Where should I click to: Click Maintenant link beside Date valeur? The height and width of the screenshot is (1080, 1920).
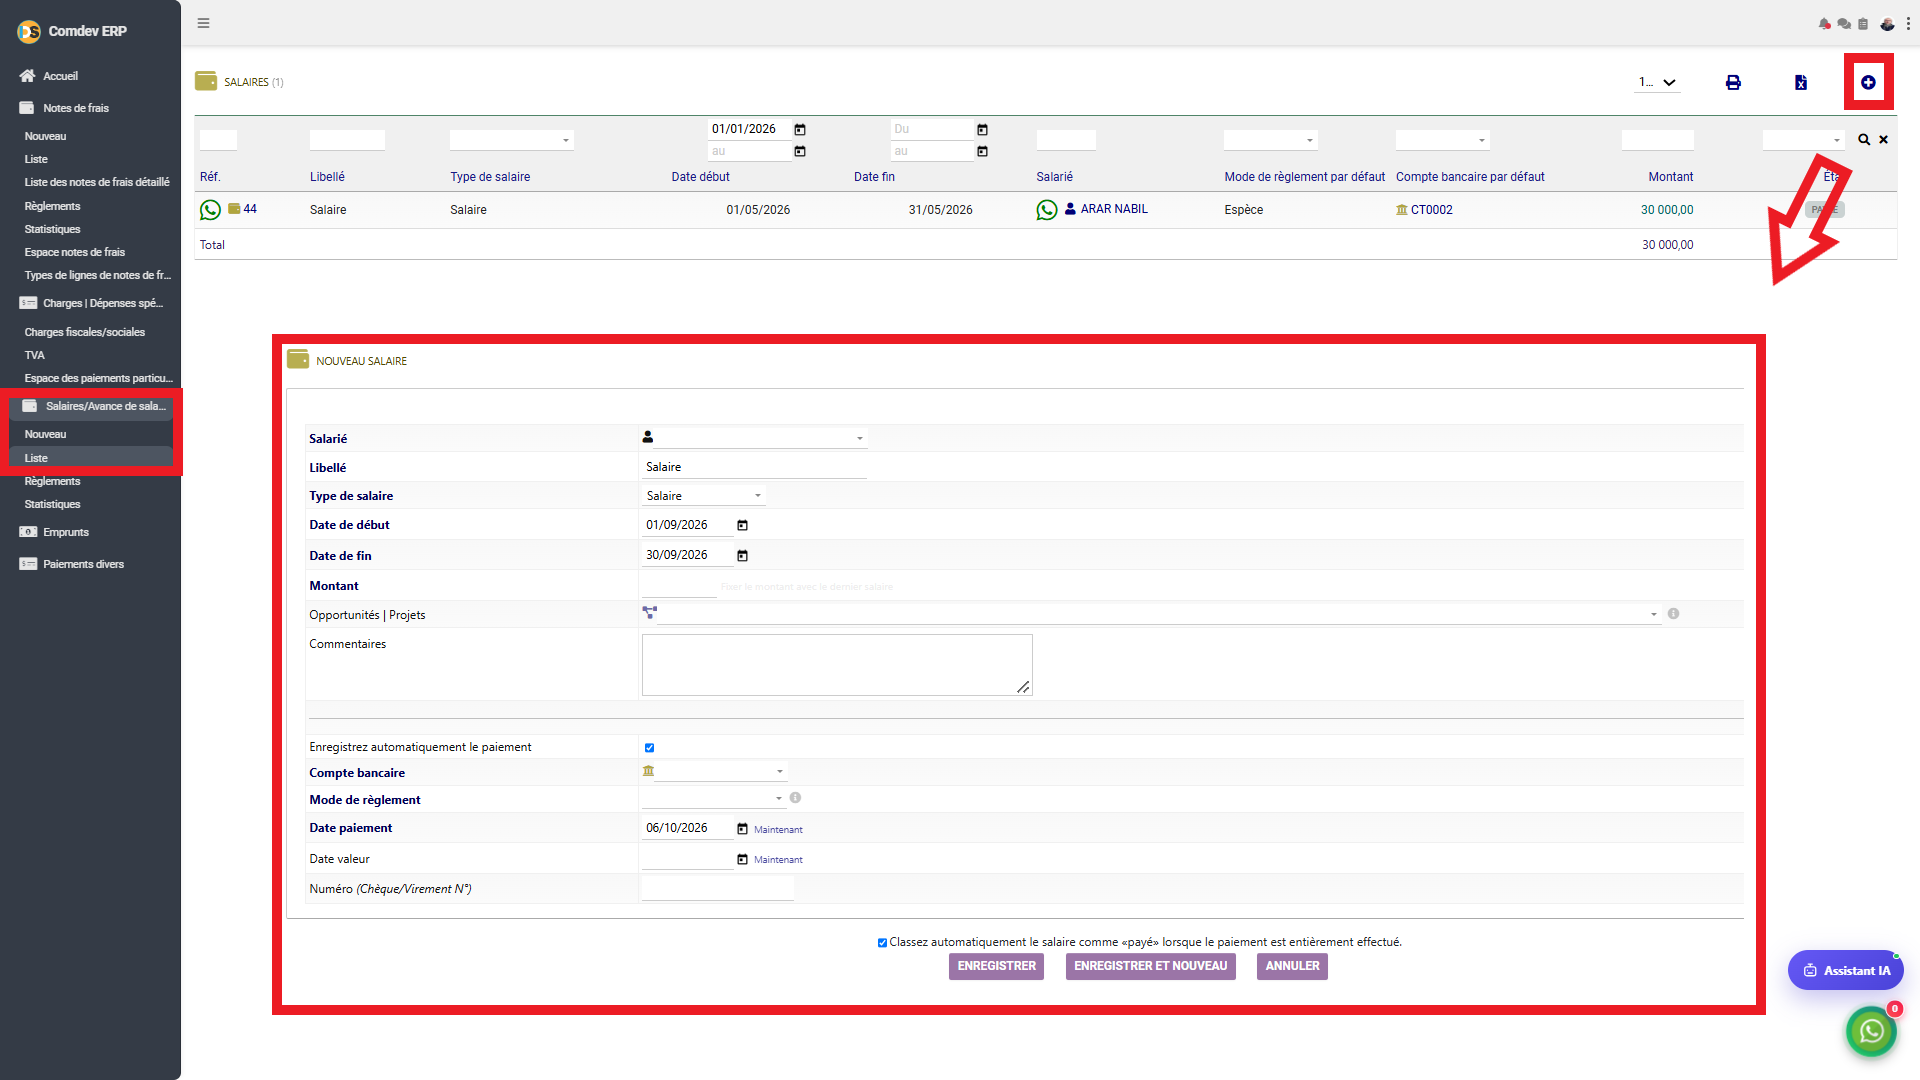(778, 860)
